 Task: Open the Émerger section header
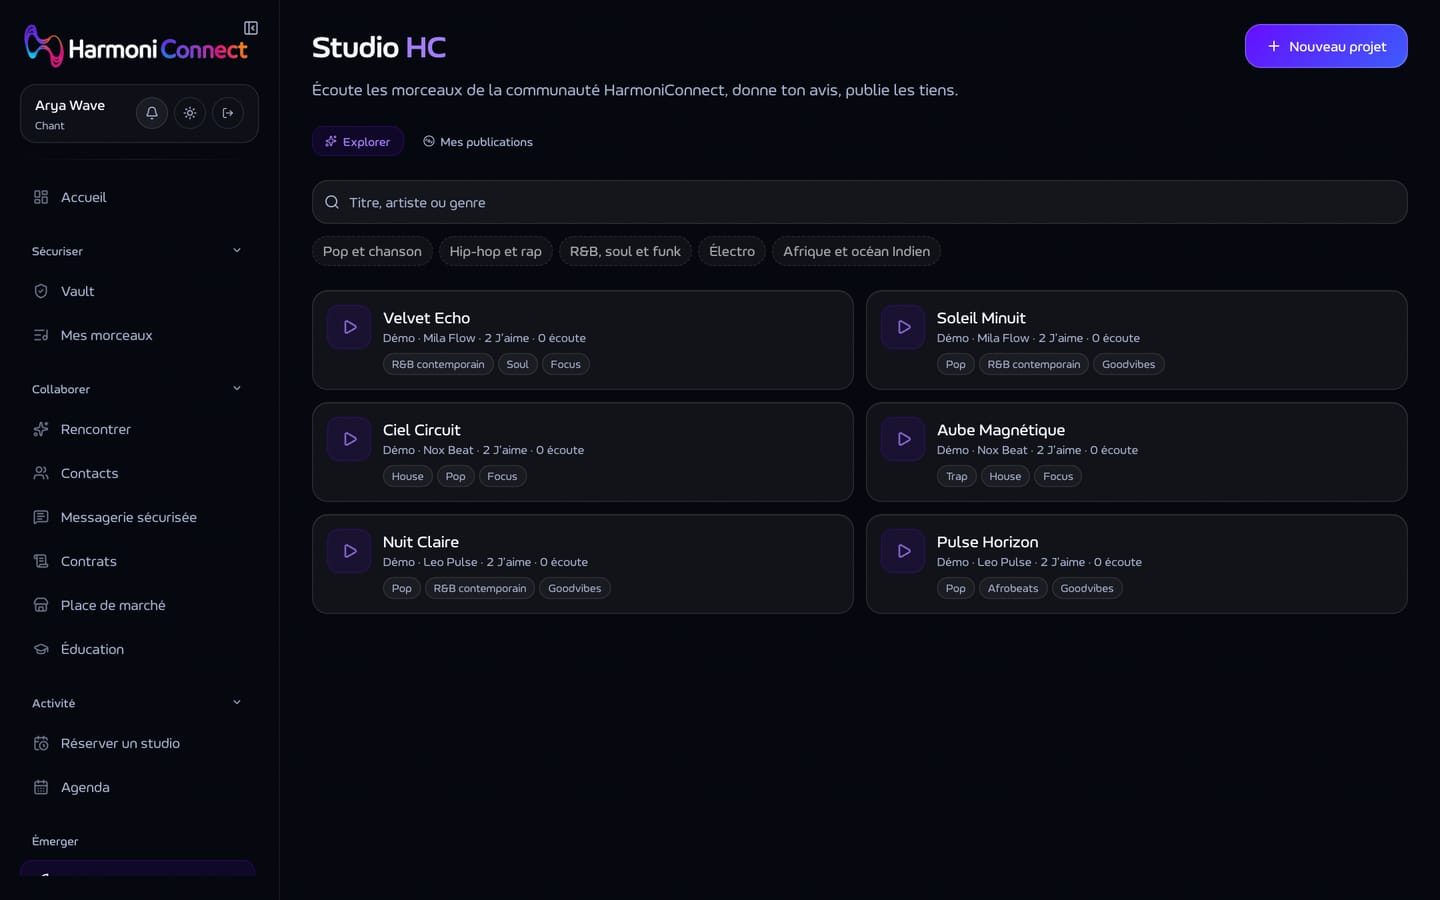[55, 841]
